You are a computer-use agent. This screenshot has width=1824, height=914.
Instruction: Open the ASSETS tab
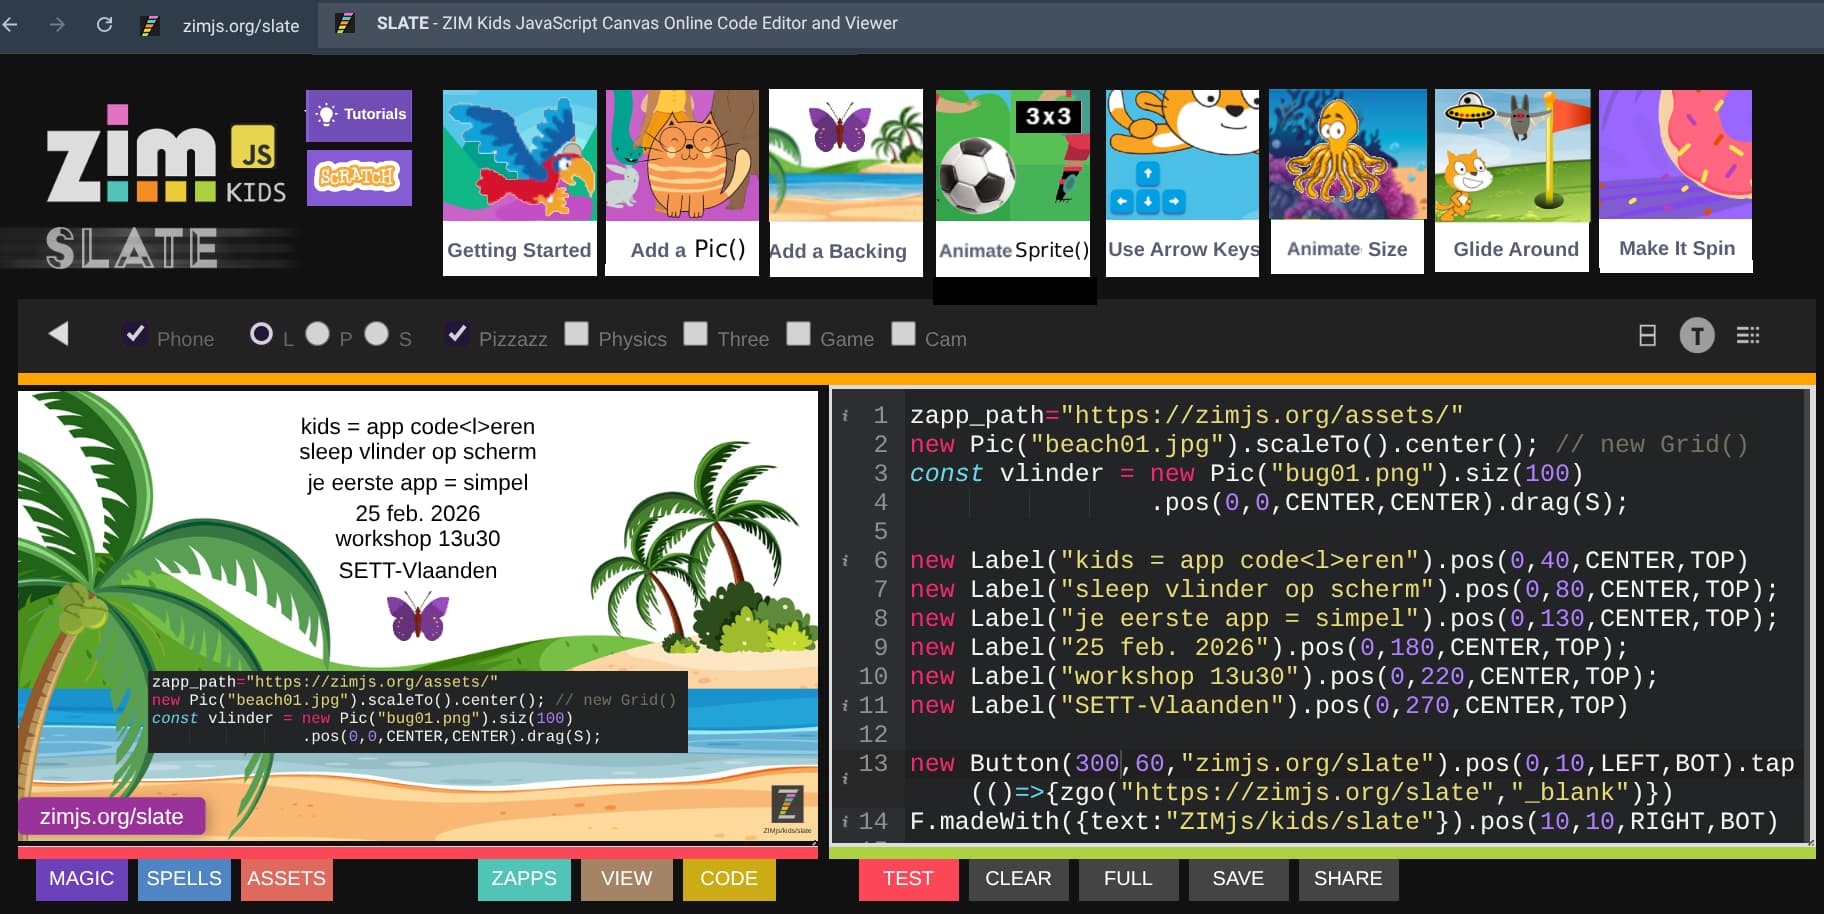[286, 879]
